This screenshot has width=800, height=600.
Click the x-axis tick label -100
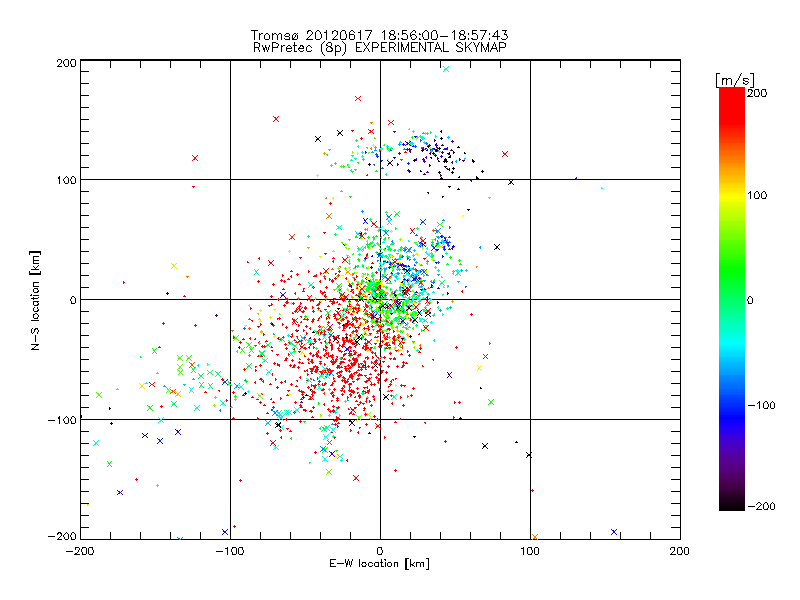(x=230, y=551)
